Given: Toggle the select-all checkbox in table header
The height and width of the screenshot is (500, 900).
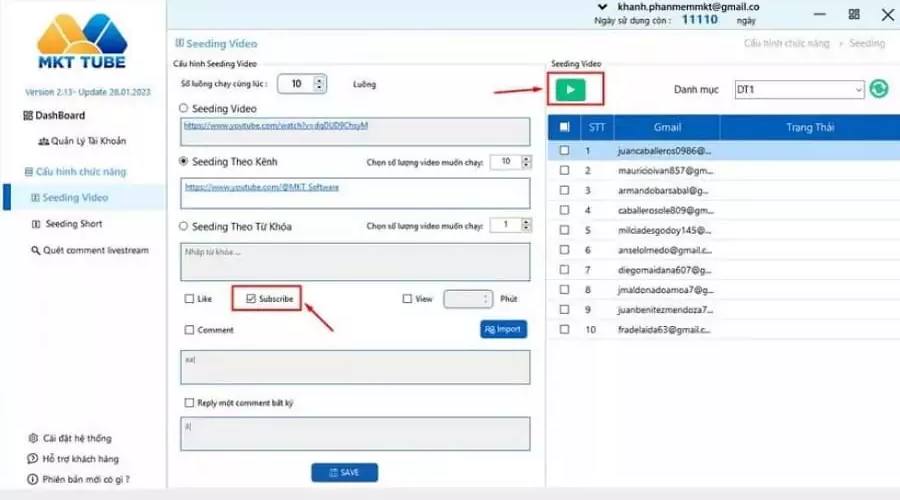Looking at the screenshot, I should click(564, 127).
